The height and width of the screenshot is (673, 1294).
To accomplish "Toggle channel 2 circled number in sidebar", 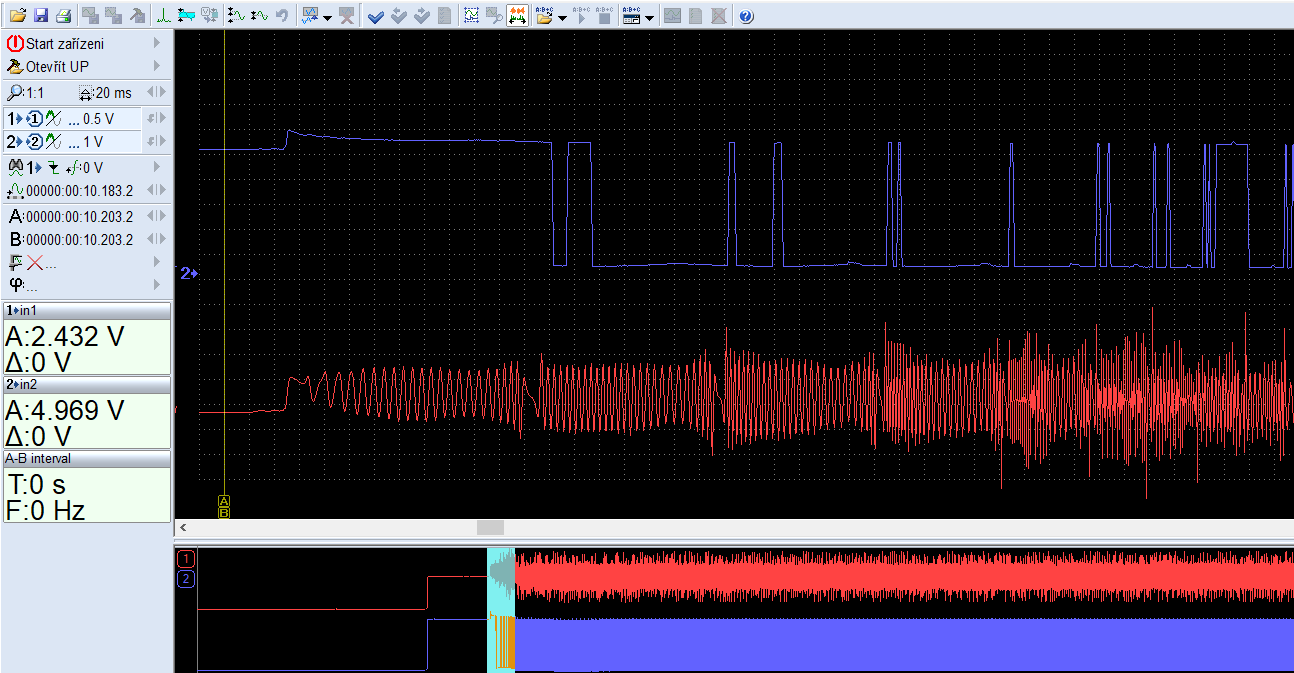I will (33, 142).
